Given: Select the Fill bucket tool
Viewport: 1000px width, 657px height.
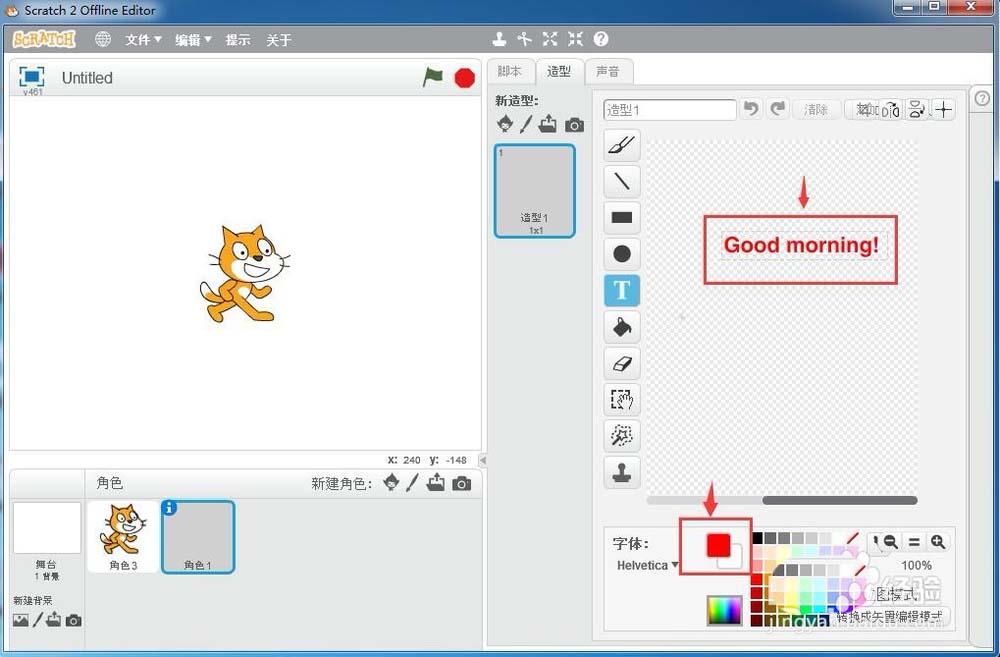Looking at the screenshot, I should [622, 327].
